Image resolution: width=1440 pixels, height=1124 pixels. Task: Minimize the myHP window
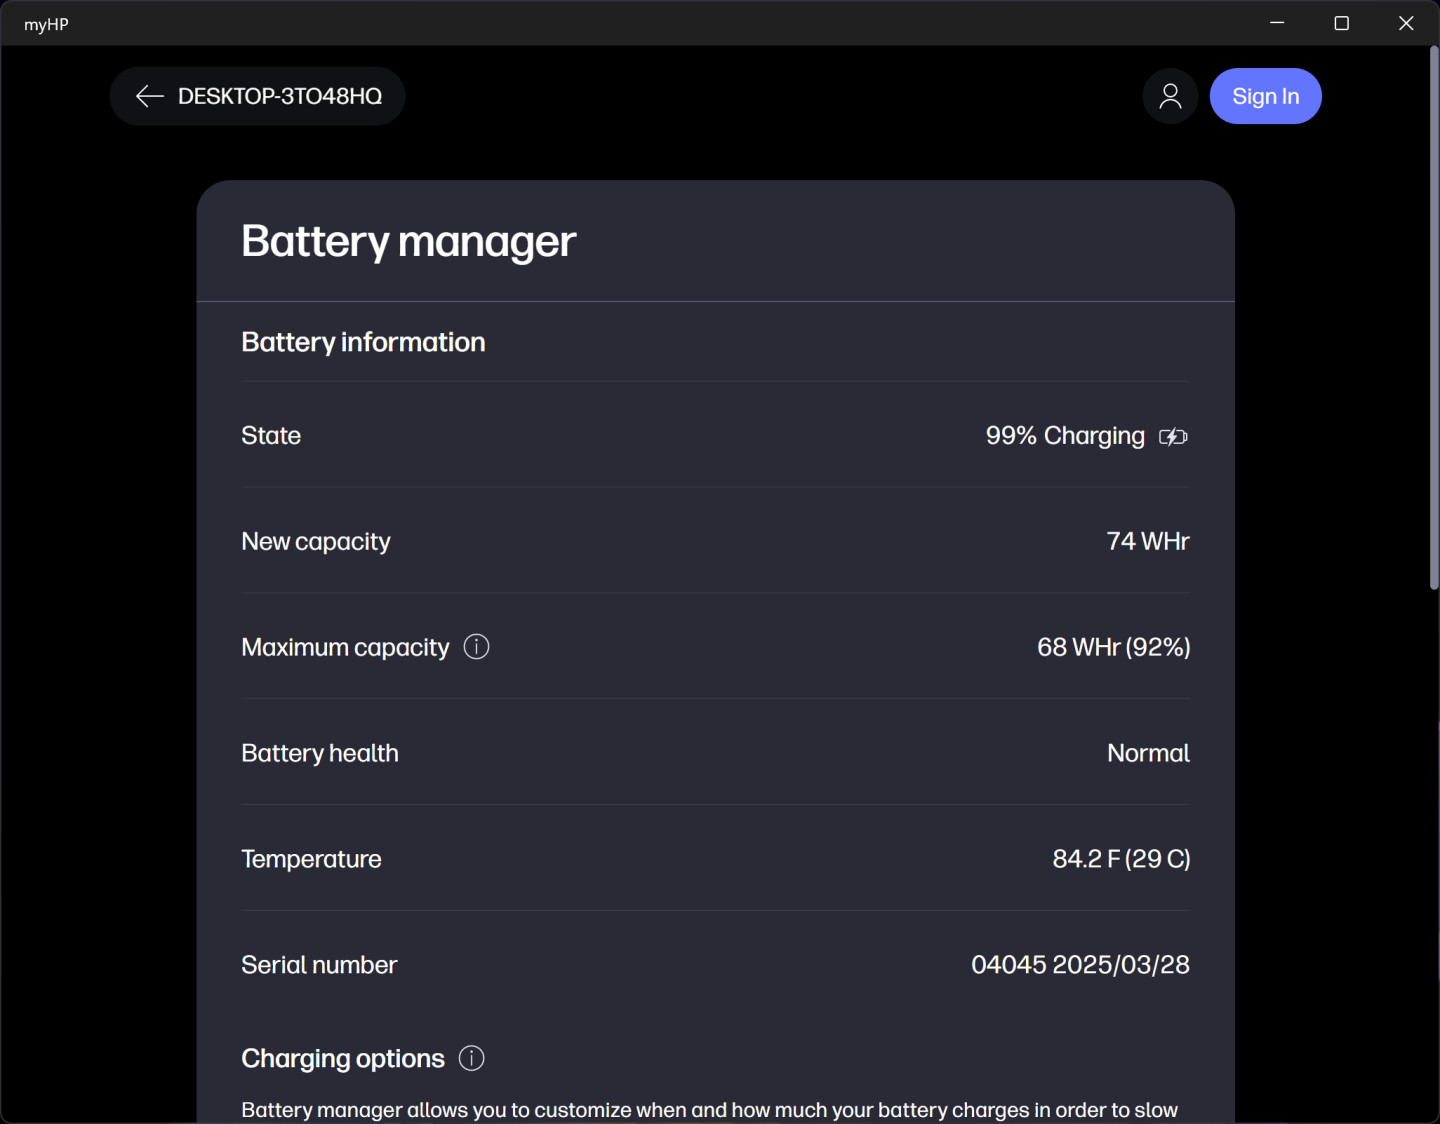tap(1277, 23)
